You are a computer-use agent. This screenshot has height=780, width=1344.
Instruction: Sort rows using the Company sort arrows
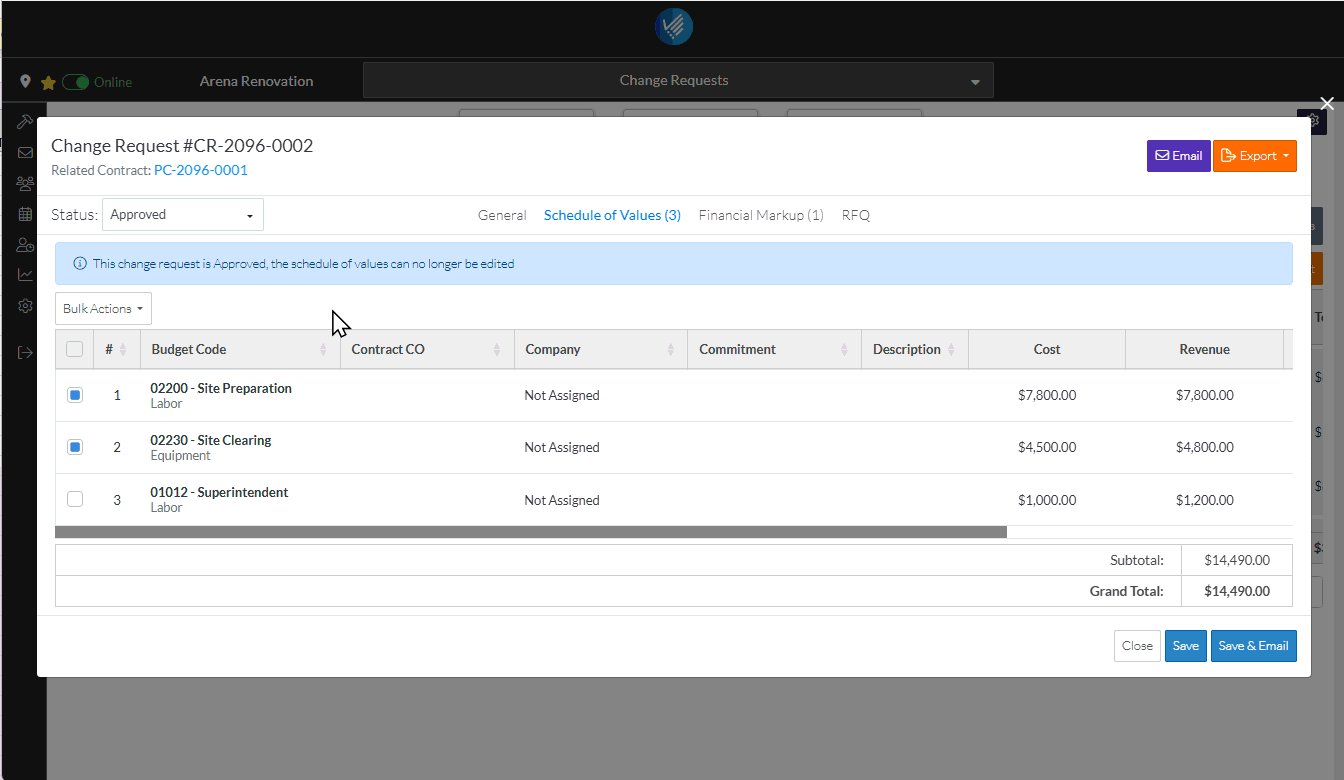tap(671, 350)
